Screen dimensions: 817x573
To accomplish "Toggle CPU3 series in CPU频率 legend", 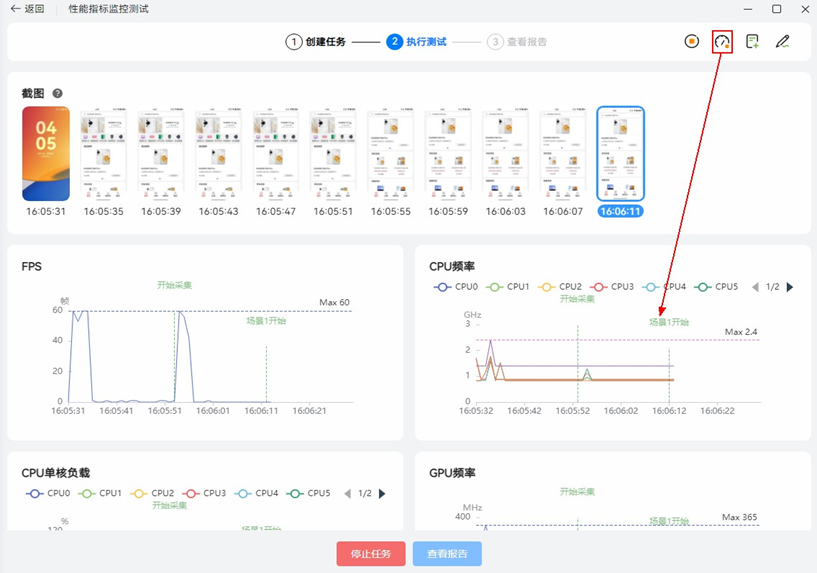I will tap(612, 287).
